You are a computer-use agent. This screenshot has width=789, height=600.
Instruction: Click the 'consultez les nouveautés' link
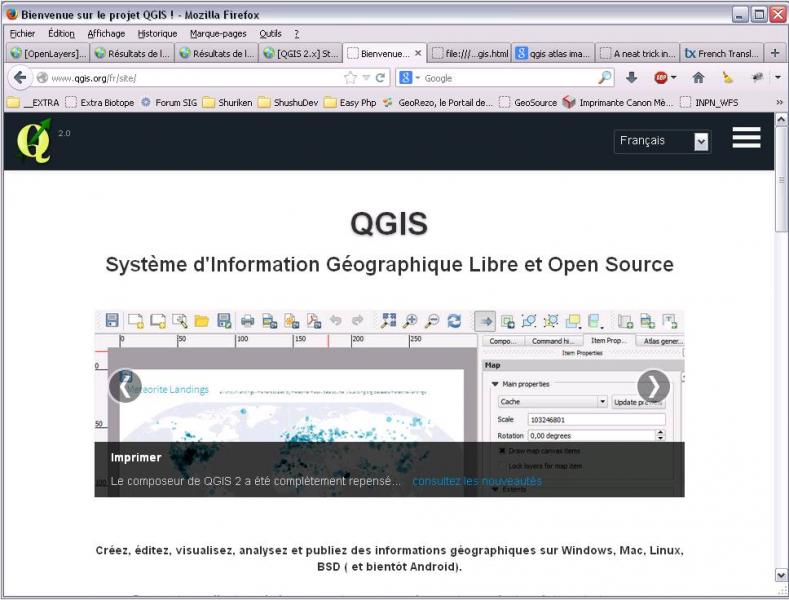point(477,481)
